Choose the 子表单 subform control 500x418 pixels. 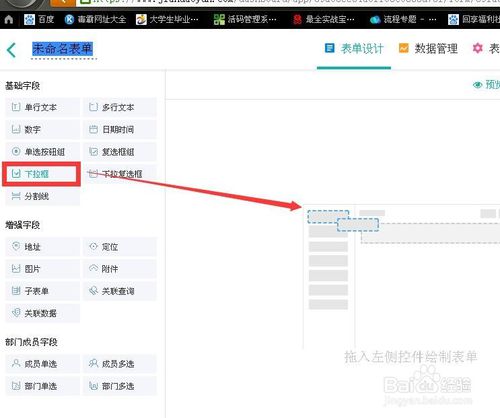43,291
